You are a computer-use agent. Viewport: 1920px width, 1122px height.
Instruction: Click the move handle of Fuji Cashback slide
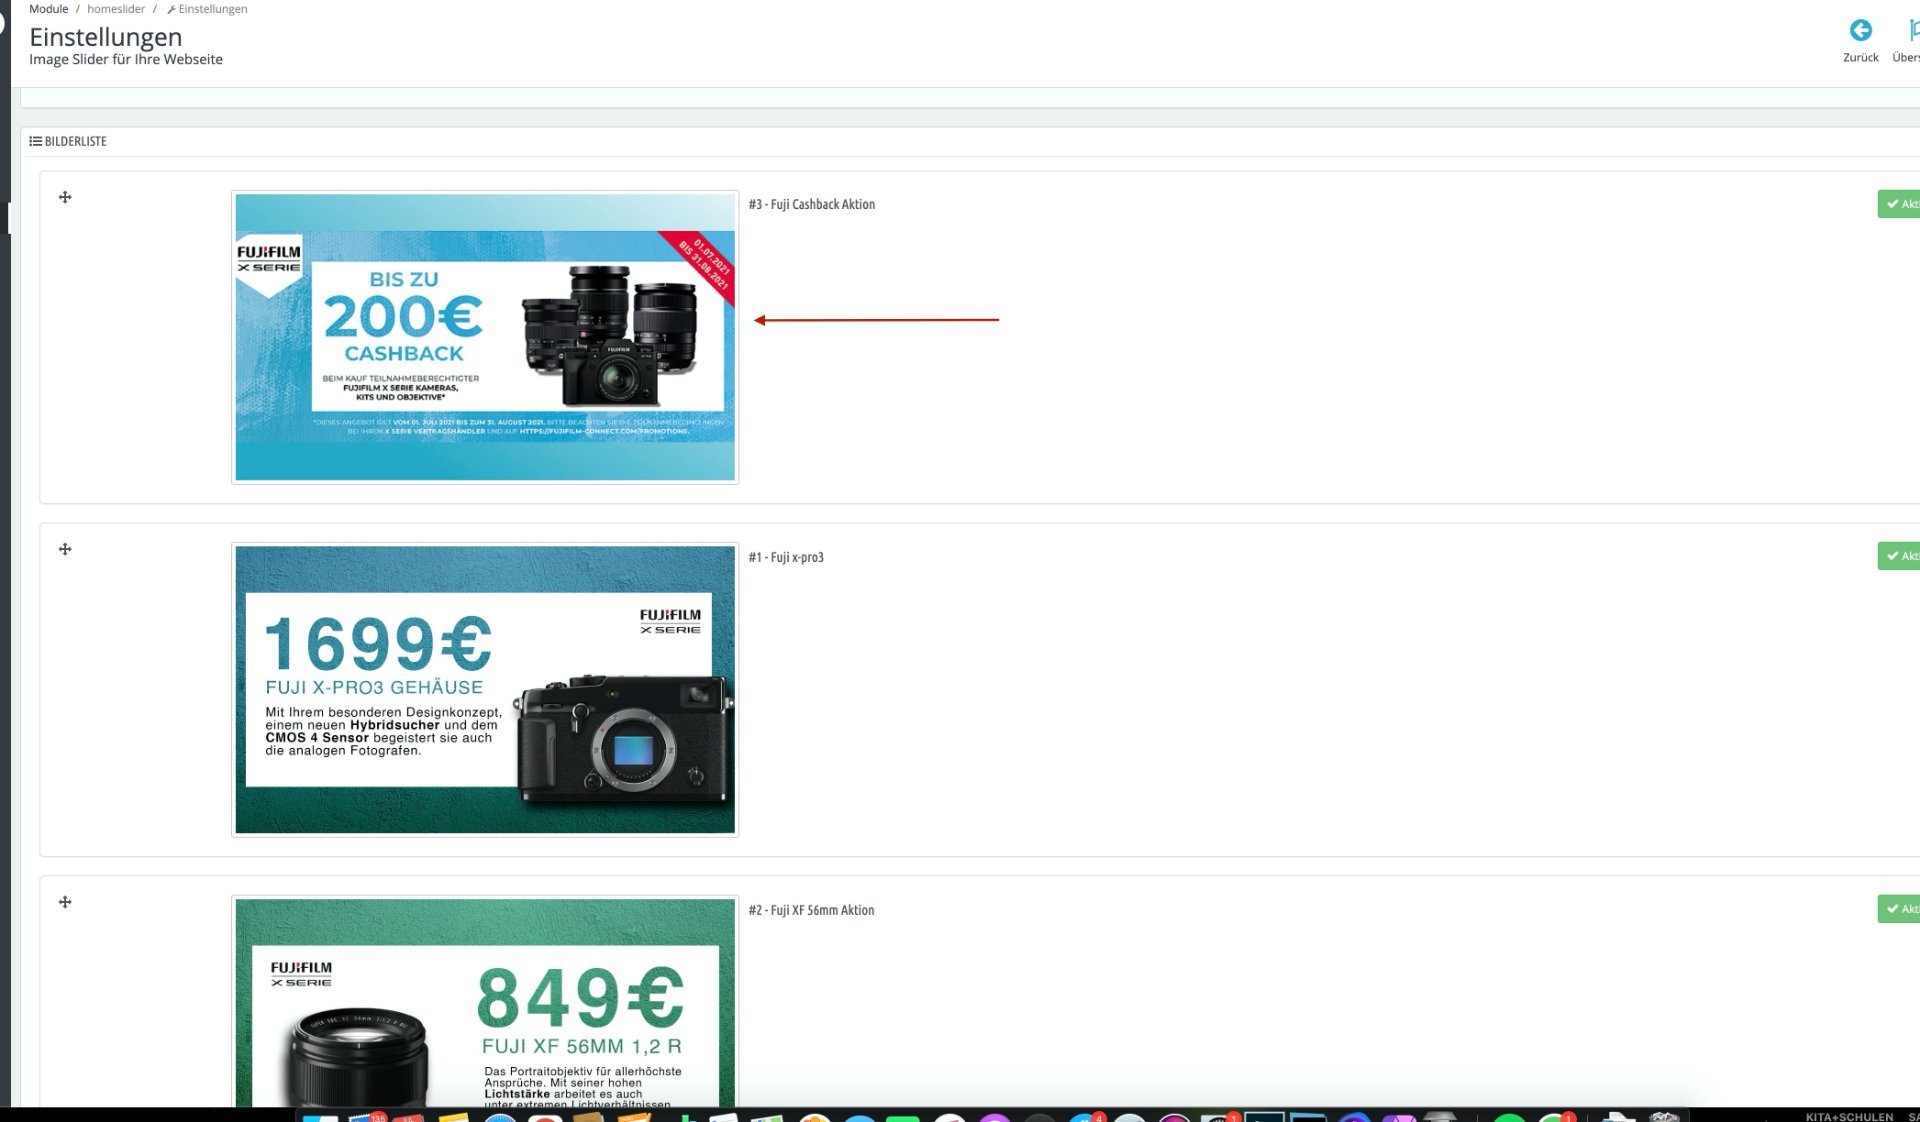pyautogui.click(x=65, y=198)
